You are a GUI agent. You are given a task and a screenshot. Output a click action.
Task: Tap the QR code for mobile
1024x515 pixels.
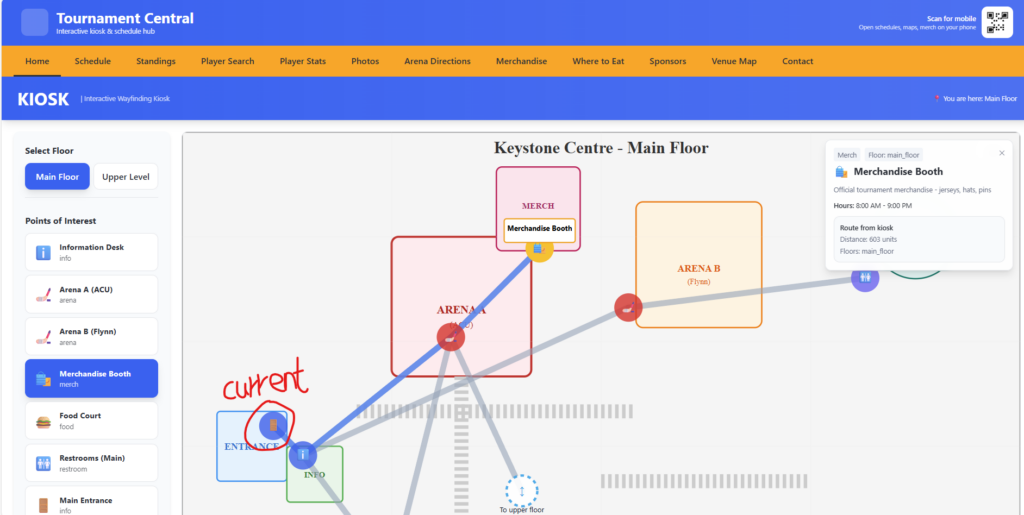pyautogui.click(x=997, y=22)
